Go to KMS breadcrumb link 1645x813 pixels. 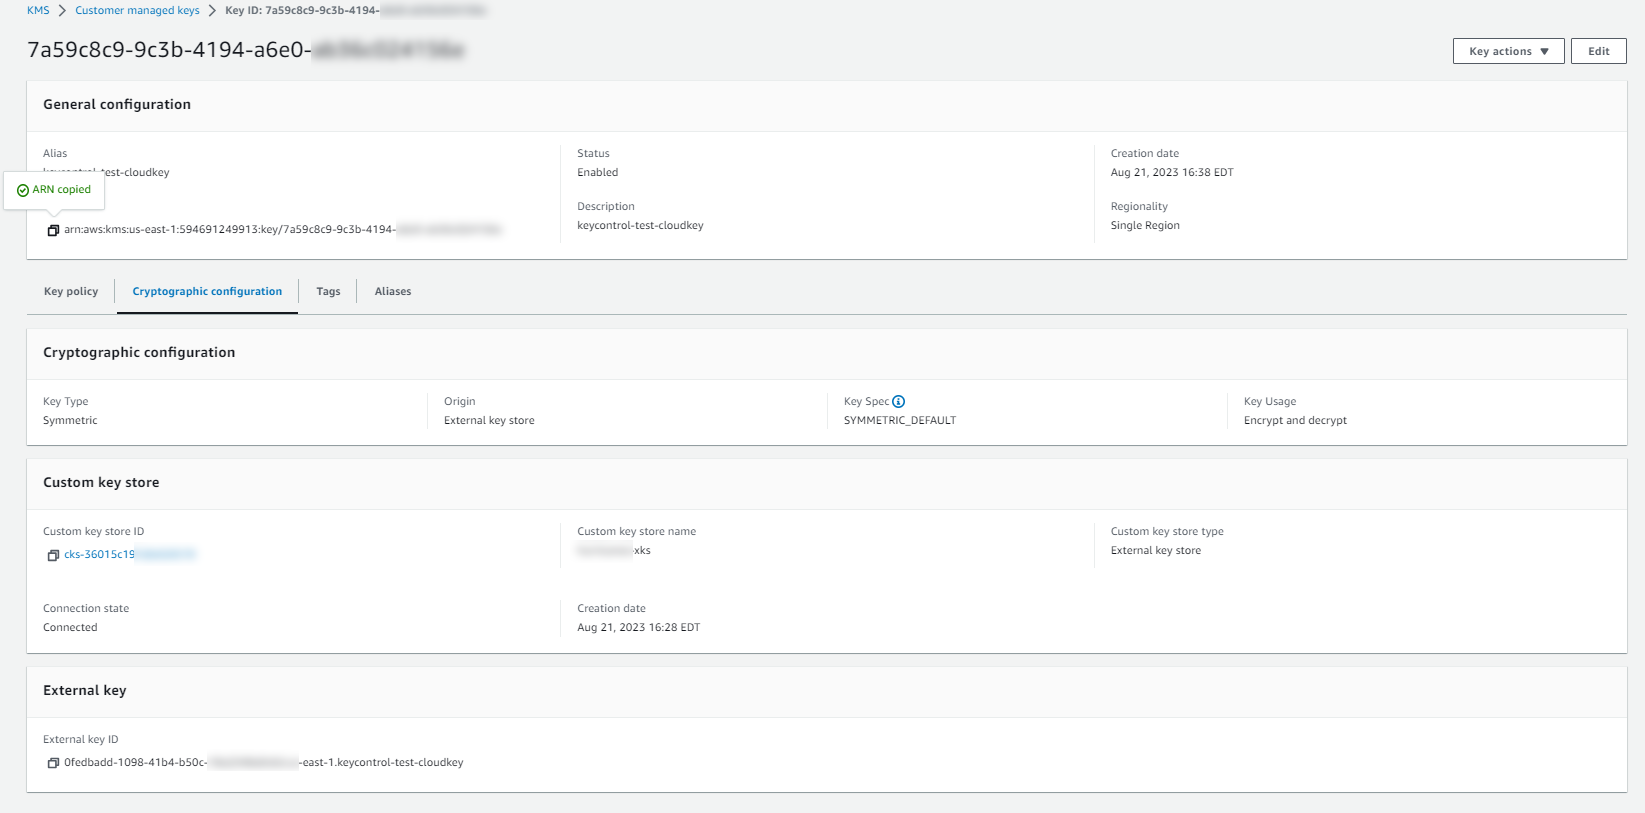[x=38, y=10]
